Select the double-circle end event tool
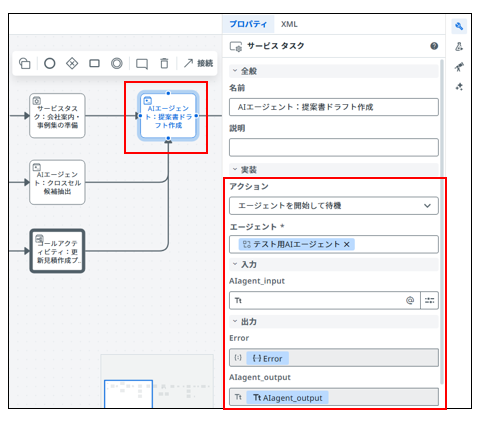482x422 pixels. point(117,63)
